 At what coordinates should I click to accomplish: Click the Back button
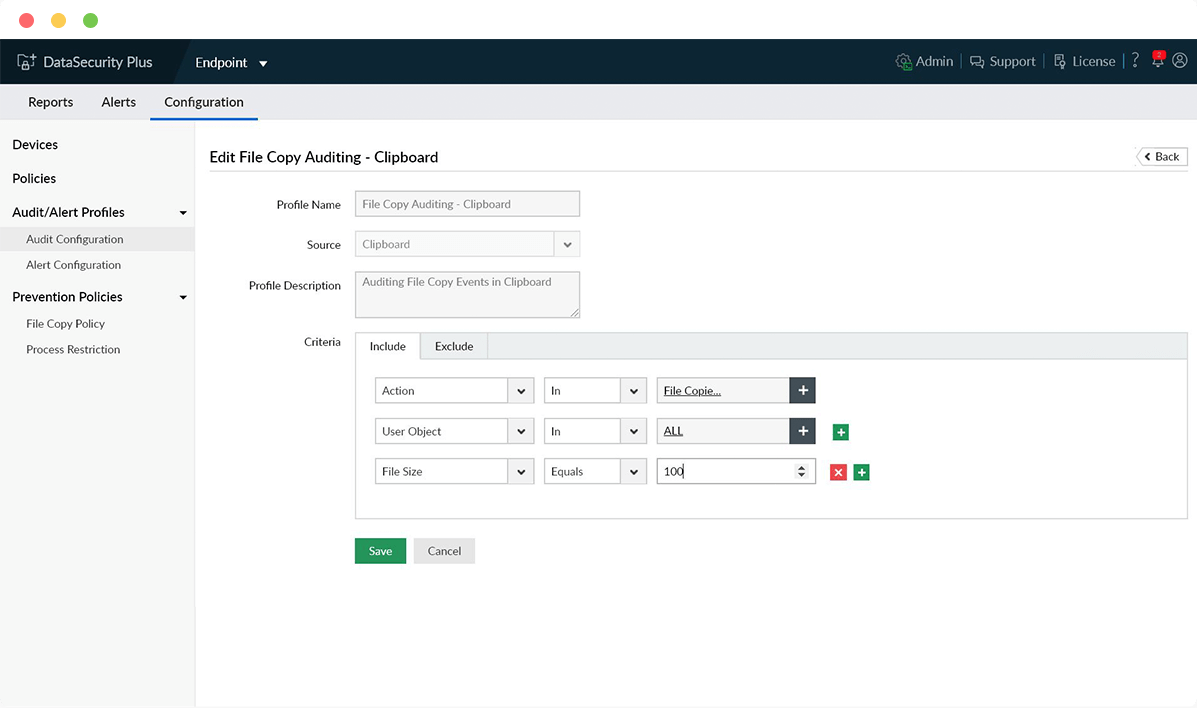[1161, 156]
